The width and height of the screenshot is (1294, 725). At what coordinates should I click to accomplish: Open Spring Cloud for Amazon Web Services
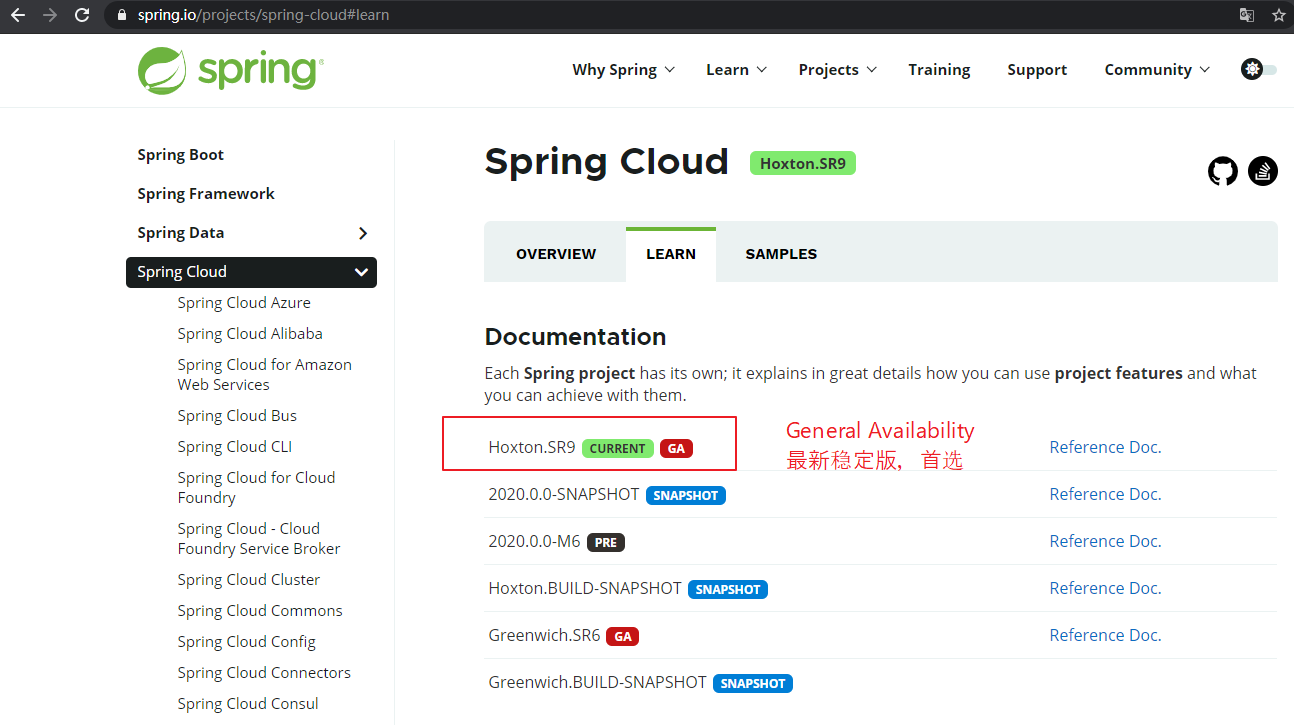click(x=265, y=375)
